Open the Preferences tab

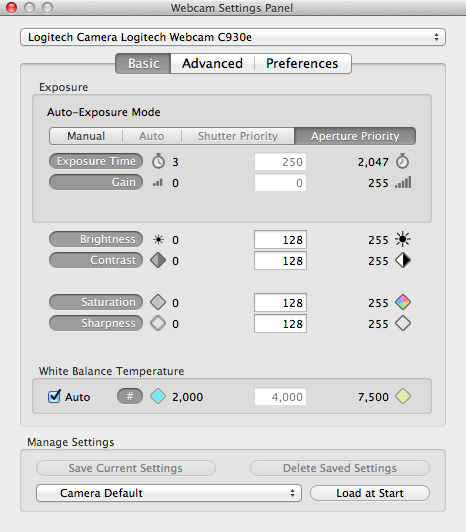pos(302,63)
